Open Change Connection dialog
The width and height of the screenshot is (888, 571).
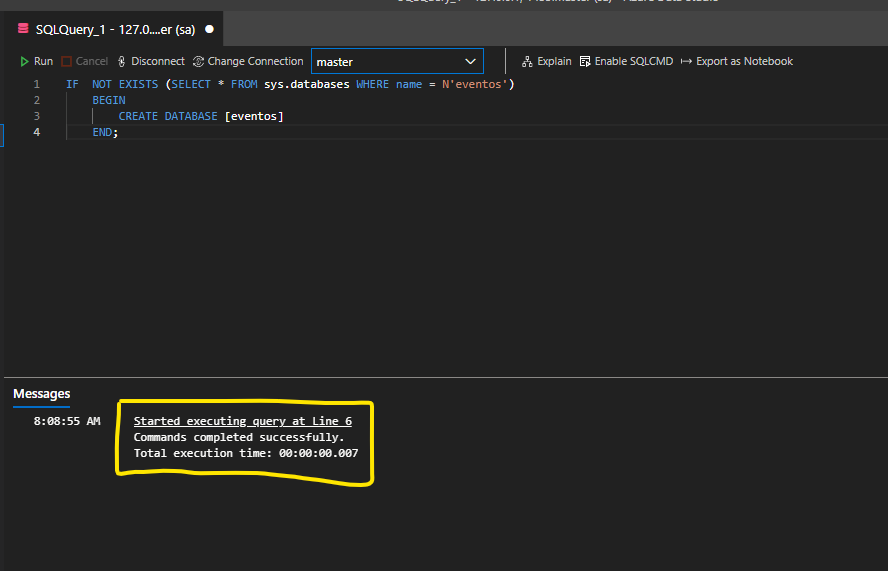[248, 61]
